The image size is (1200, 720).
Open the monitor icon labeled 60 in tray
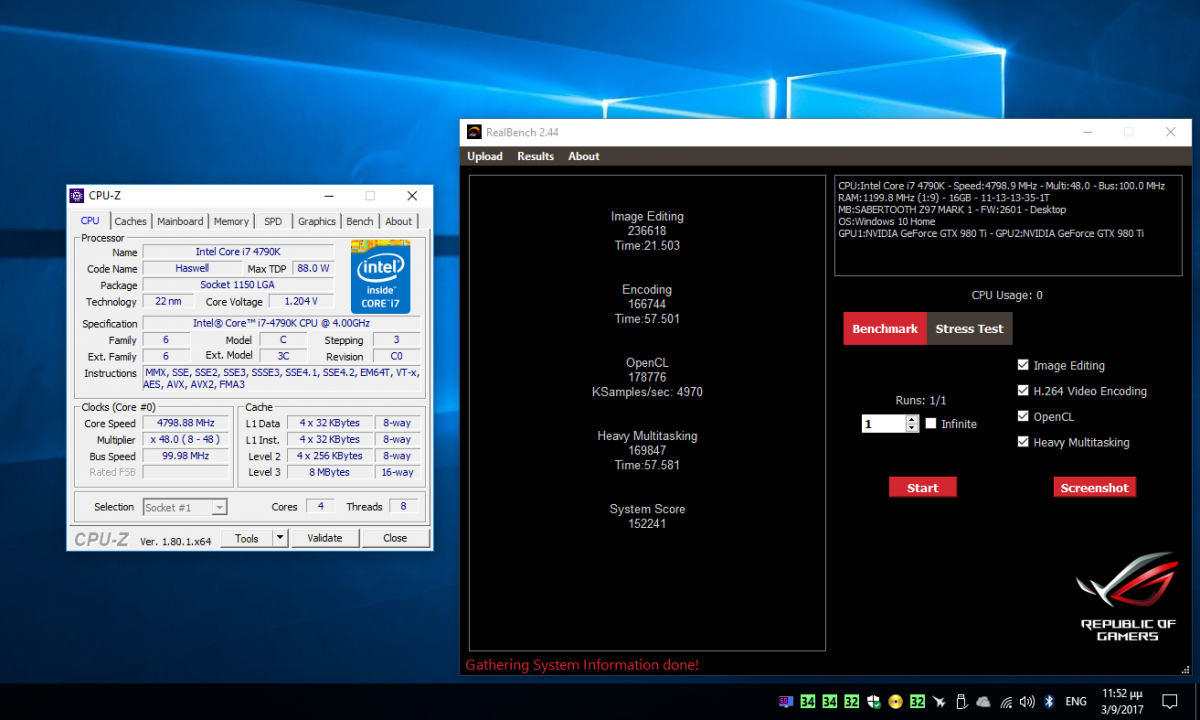787,701
